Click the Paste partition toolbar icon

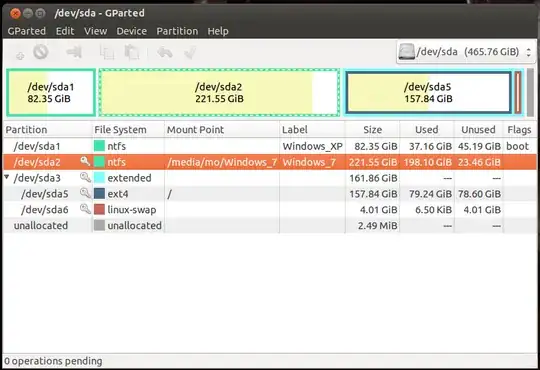click(x=132, y=53)
